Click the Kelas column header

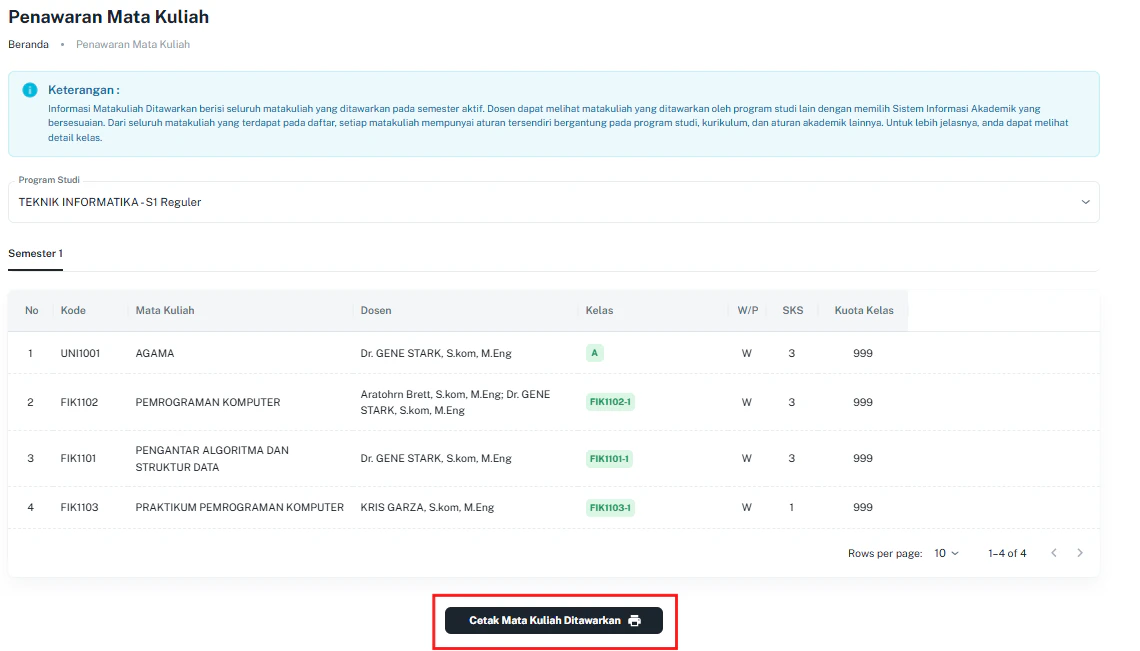(x=600, y=311)
